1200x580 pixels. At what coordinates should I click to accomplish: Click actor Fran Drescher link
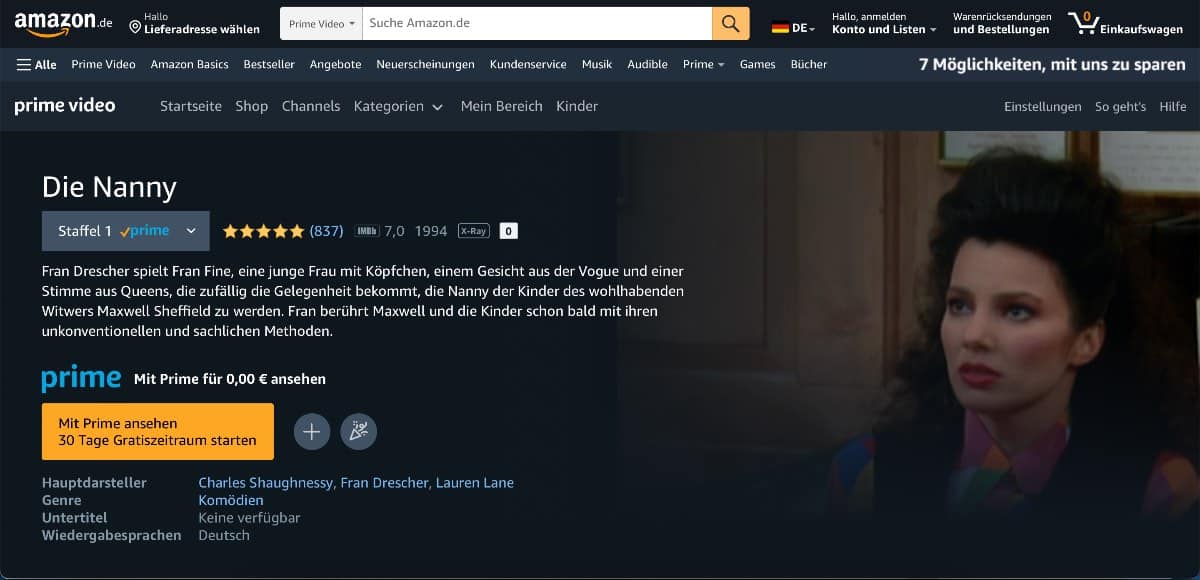click(386, 483)
